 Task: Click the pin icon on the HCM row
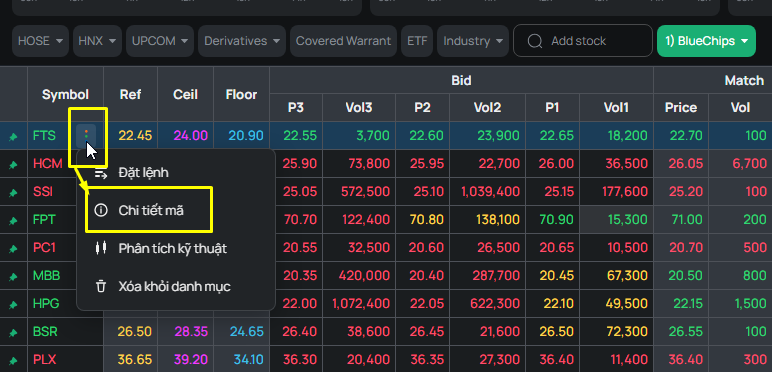[13, 166]
